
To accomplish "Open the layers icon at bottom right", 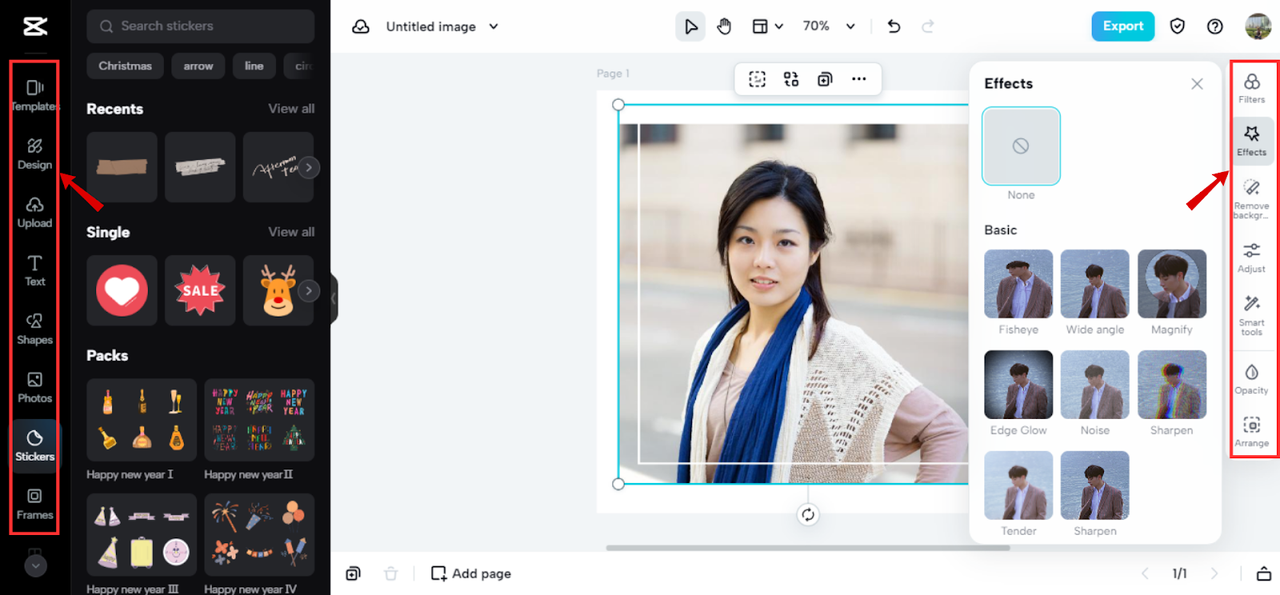I will click(1264, 573).
